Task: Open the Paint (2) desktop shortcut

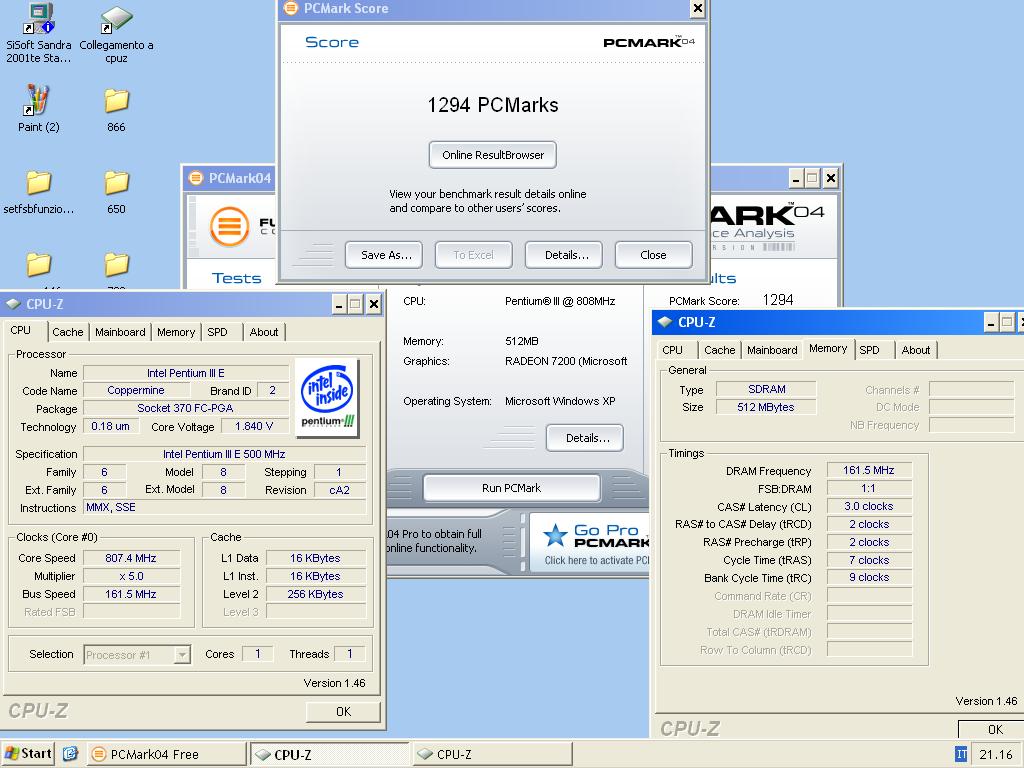Action: (39, 108)
